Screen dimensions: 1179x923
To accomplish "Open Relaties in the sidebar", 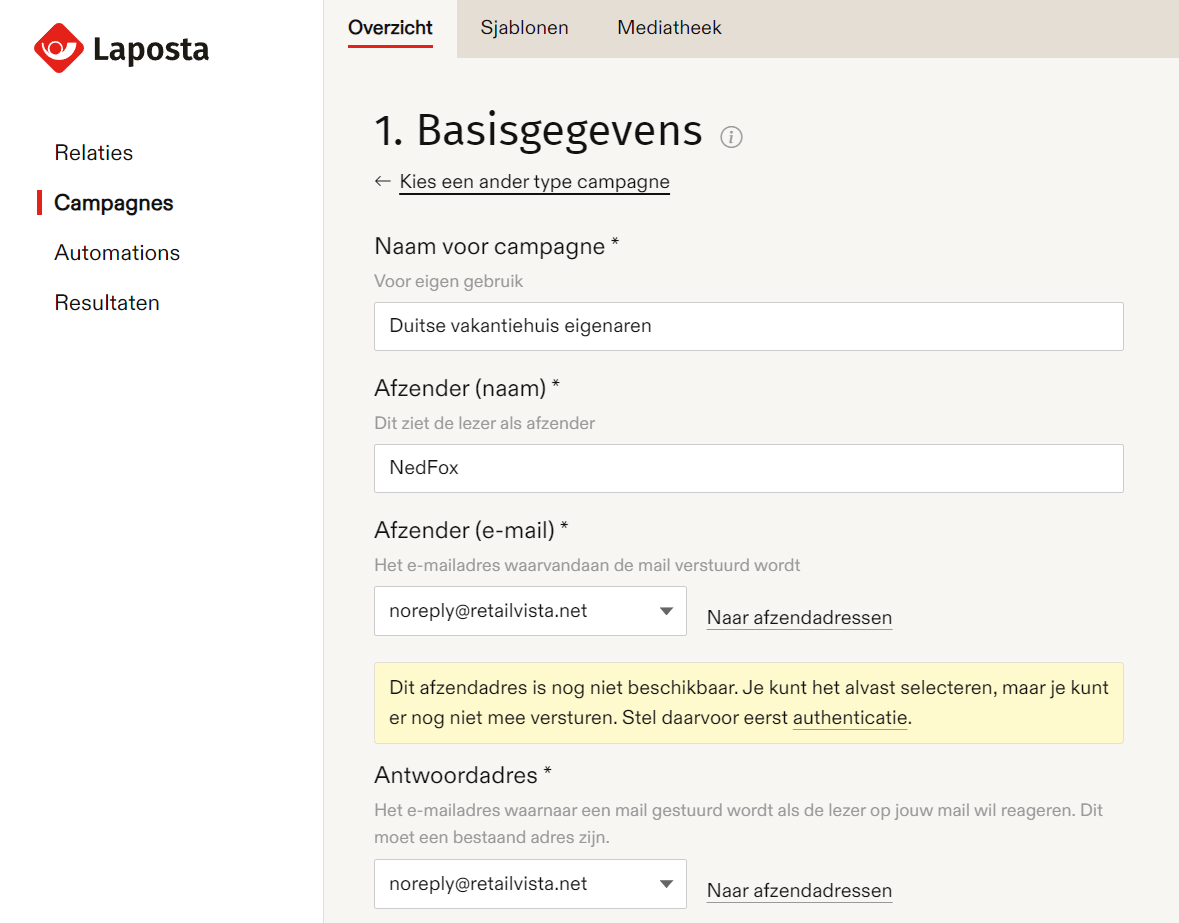I will (93, 152).
